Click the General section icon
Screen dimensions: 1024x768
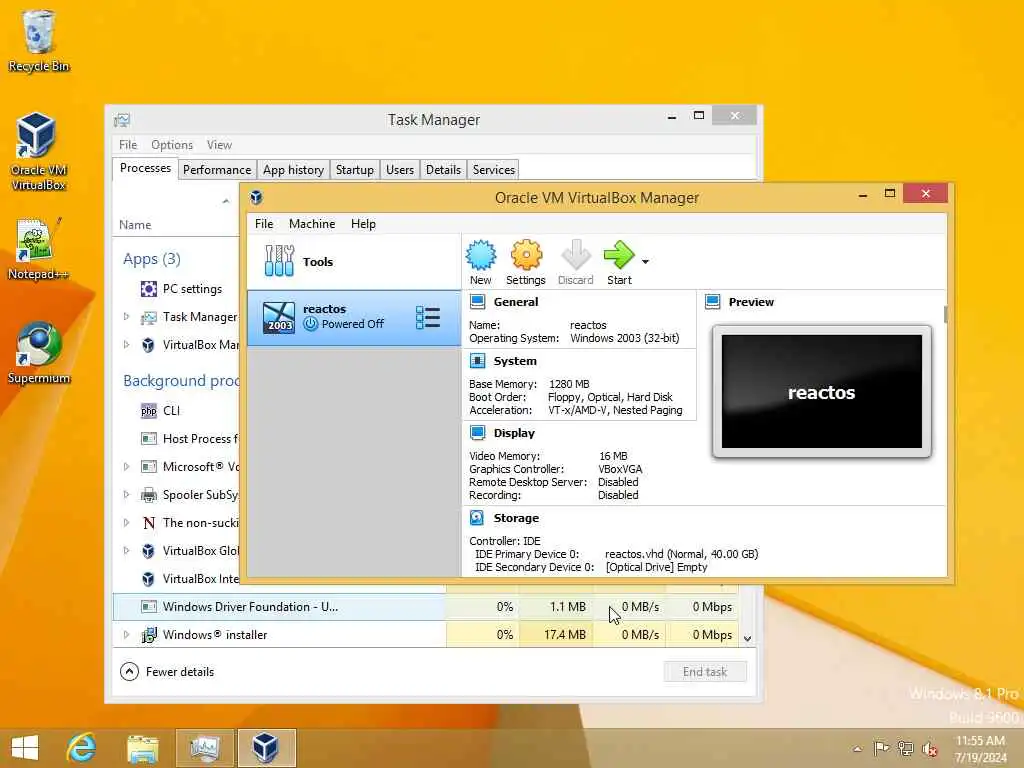tap(477, 302)
